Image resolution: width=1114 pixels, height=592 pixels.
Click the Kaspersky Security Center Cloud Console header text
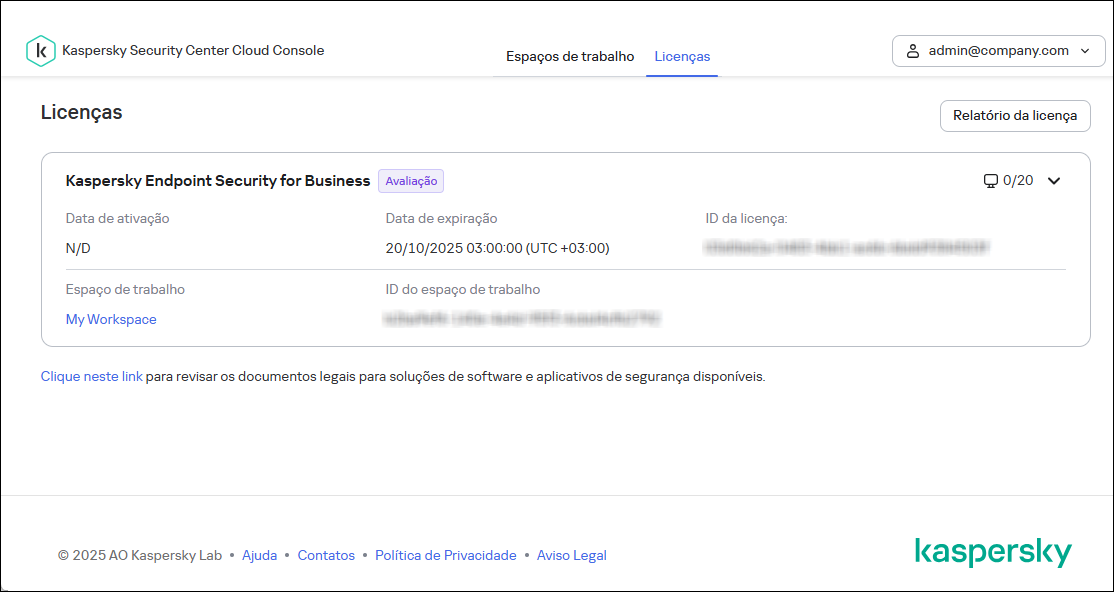click(x=194, y=50)
